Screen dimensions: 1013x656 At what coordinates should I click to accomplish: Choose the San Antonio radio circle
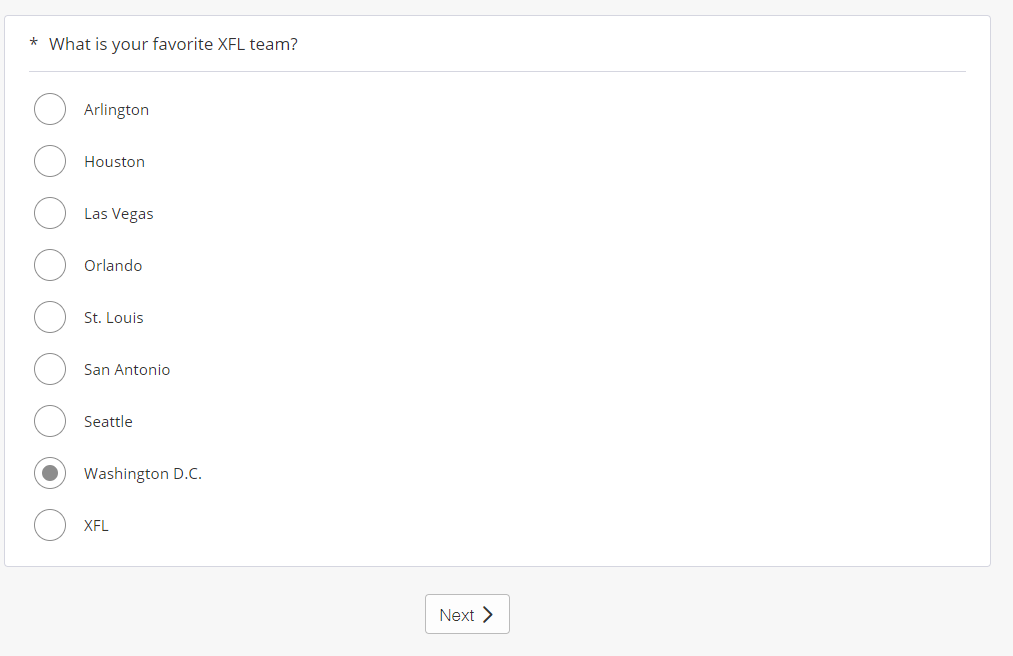[50, 369]
